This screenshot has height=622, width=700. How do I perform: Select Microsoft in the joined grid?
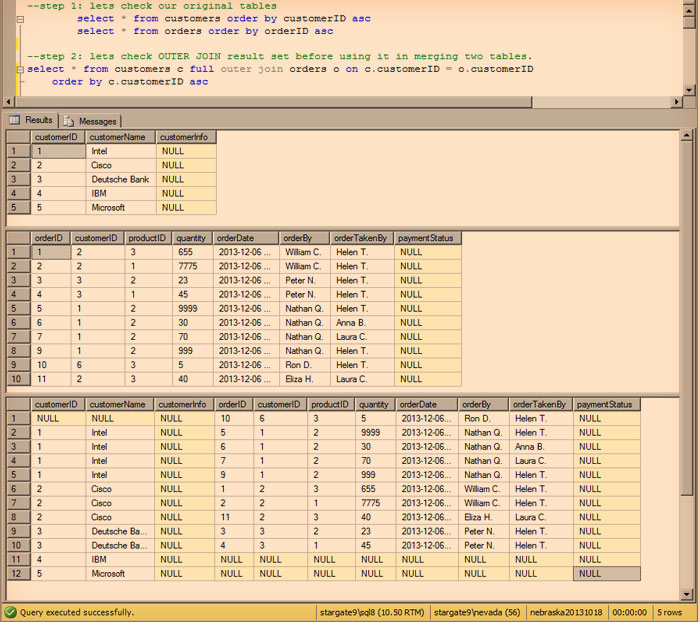tap(120, 573)
